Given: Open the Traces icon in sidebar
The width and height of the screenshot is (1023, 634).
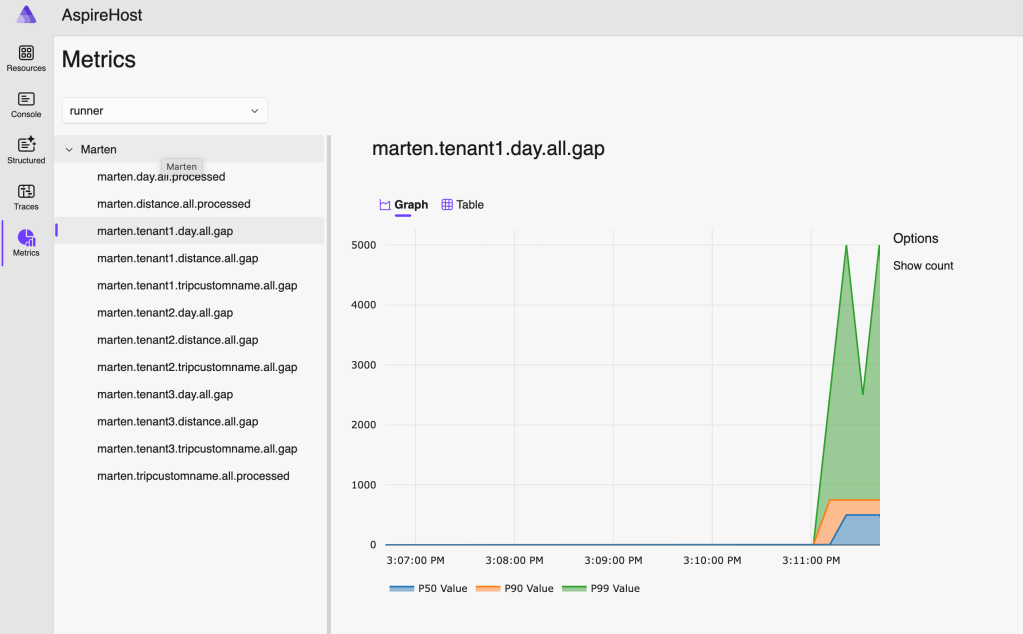Looking at the screenshot, I should [26, 191].
